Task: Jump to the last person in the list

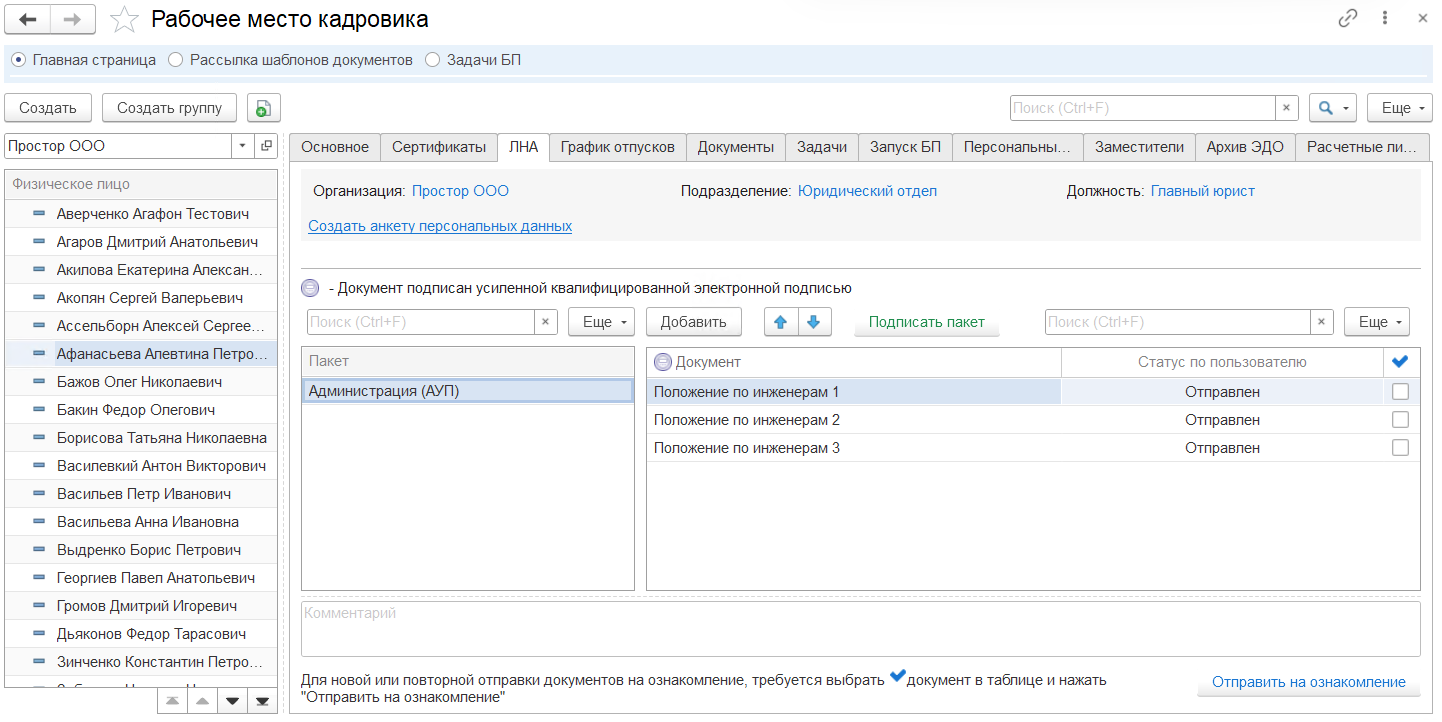Action: pos(263,700)
